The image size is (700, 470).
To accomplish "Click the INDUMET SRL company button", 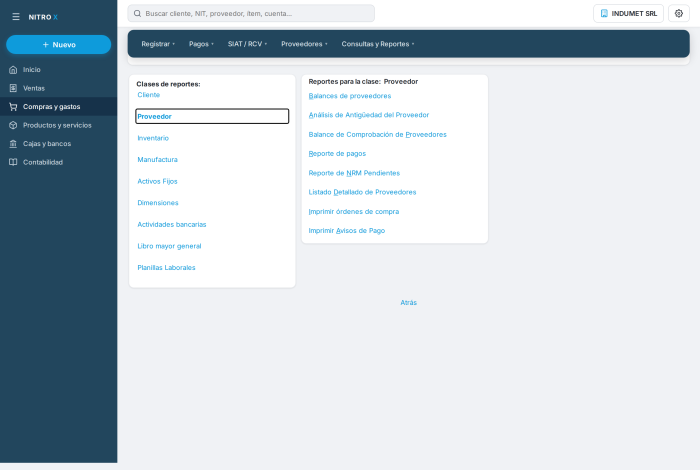I will point(628,13).
